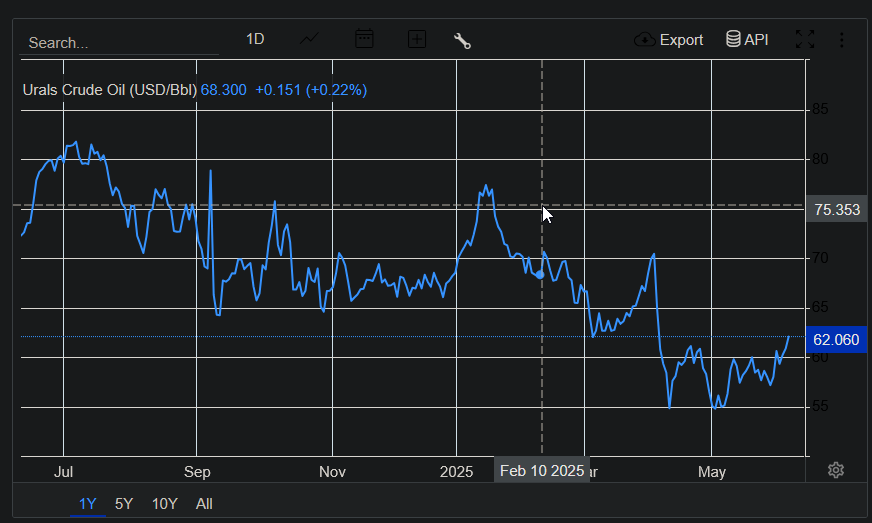
Task: Open the 1D interval dropdown
Action: tap(255, 39)
